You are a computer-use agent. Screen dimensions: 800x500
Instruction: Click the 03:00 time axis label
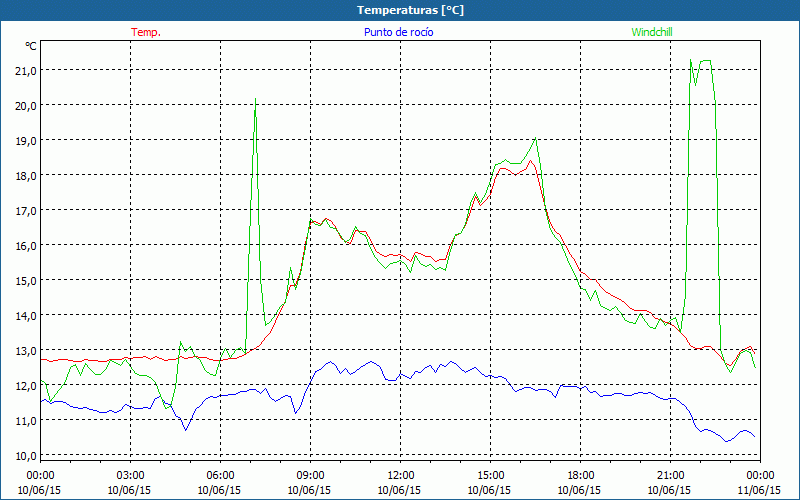[x=130, y=476]
